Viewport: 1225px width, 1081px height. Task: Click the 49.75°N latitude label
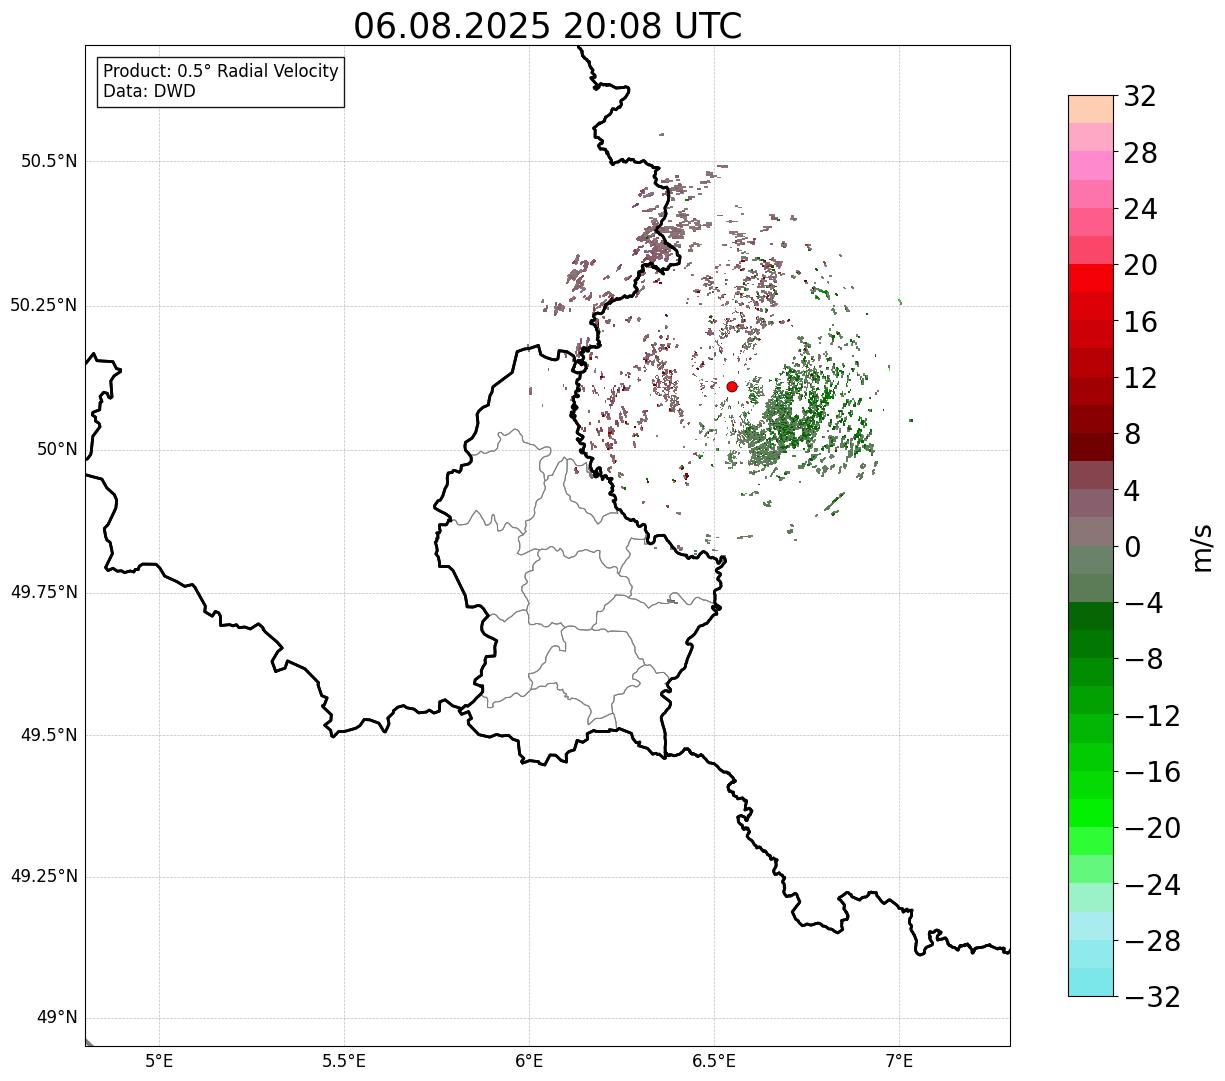click(x=44, y=592)
